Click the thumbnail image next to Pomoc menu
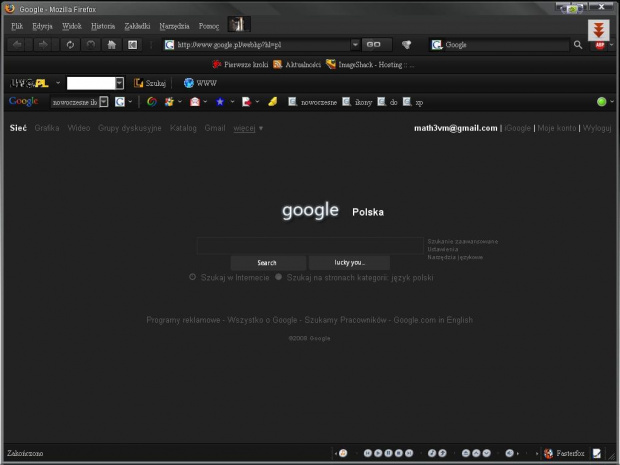620x465 pixels. [x=239, y=25]
